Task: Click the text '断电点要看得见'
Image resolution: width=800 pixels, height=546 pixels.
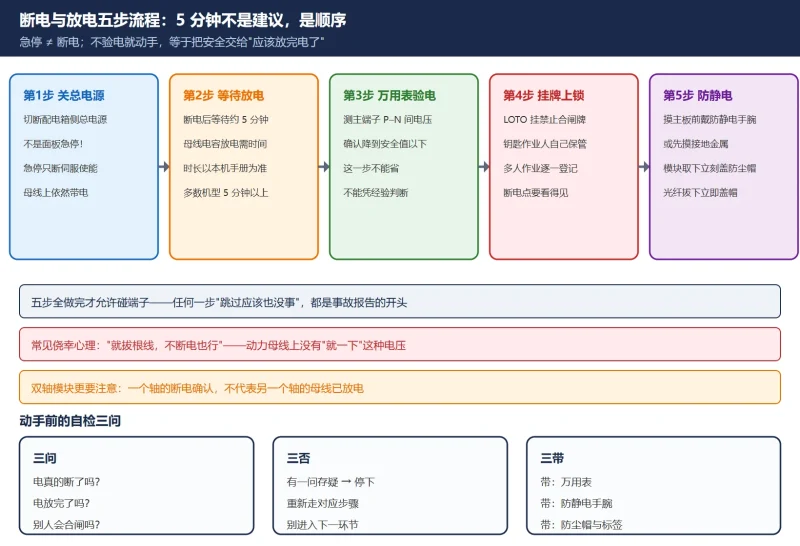Action: pyautogui.click(x=536, y=192)
